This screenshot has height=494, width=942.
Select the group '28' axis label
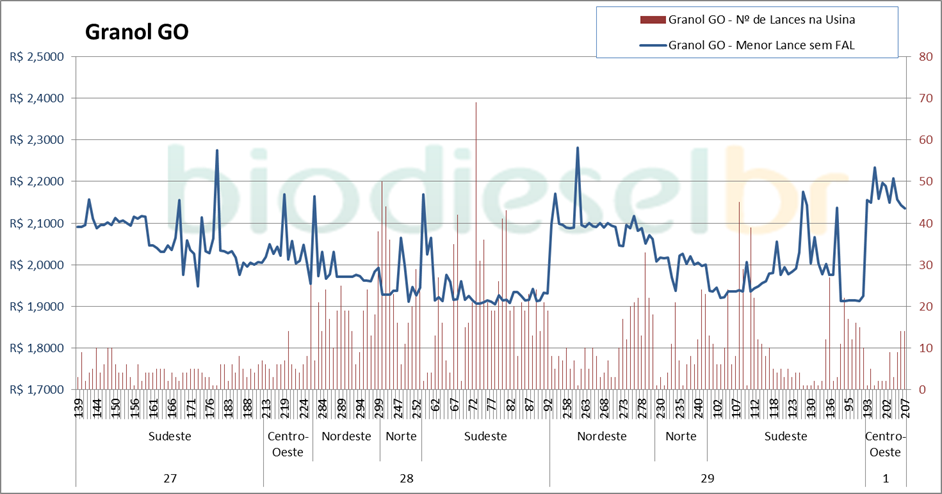[406, 479]
